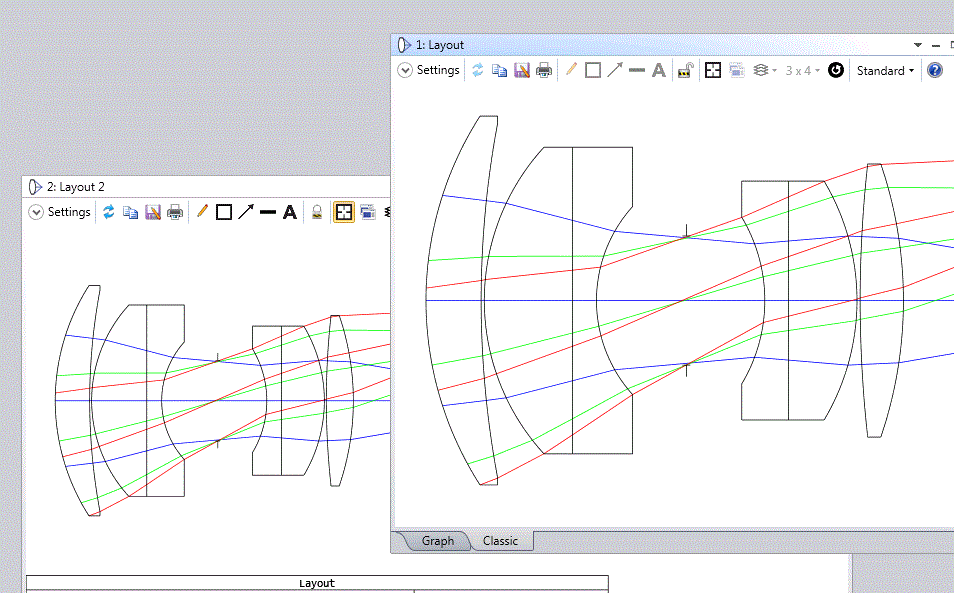Viewport: 954px width, 593px height.
Task: Click the black circular reset button
Action: [836, 71]
